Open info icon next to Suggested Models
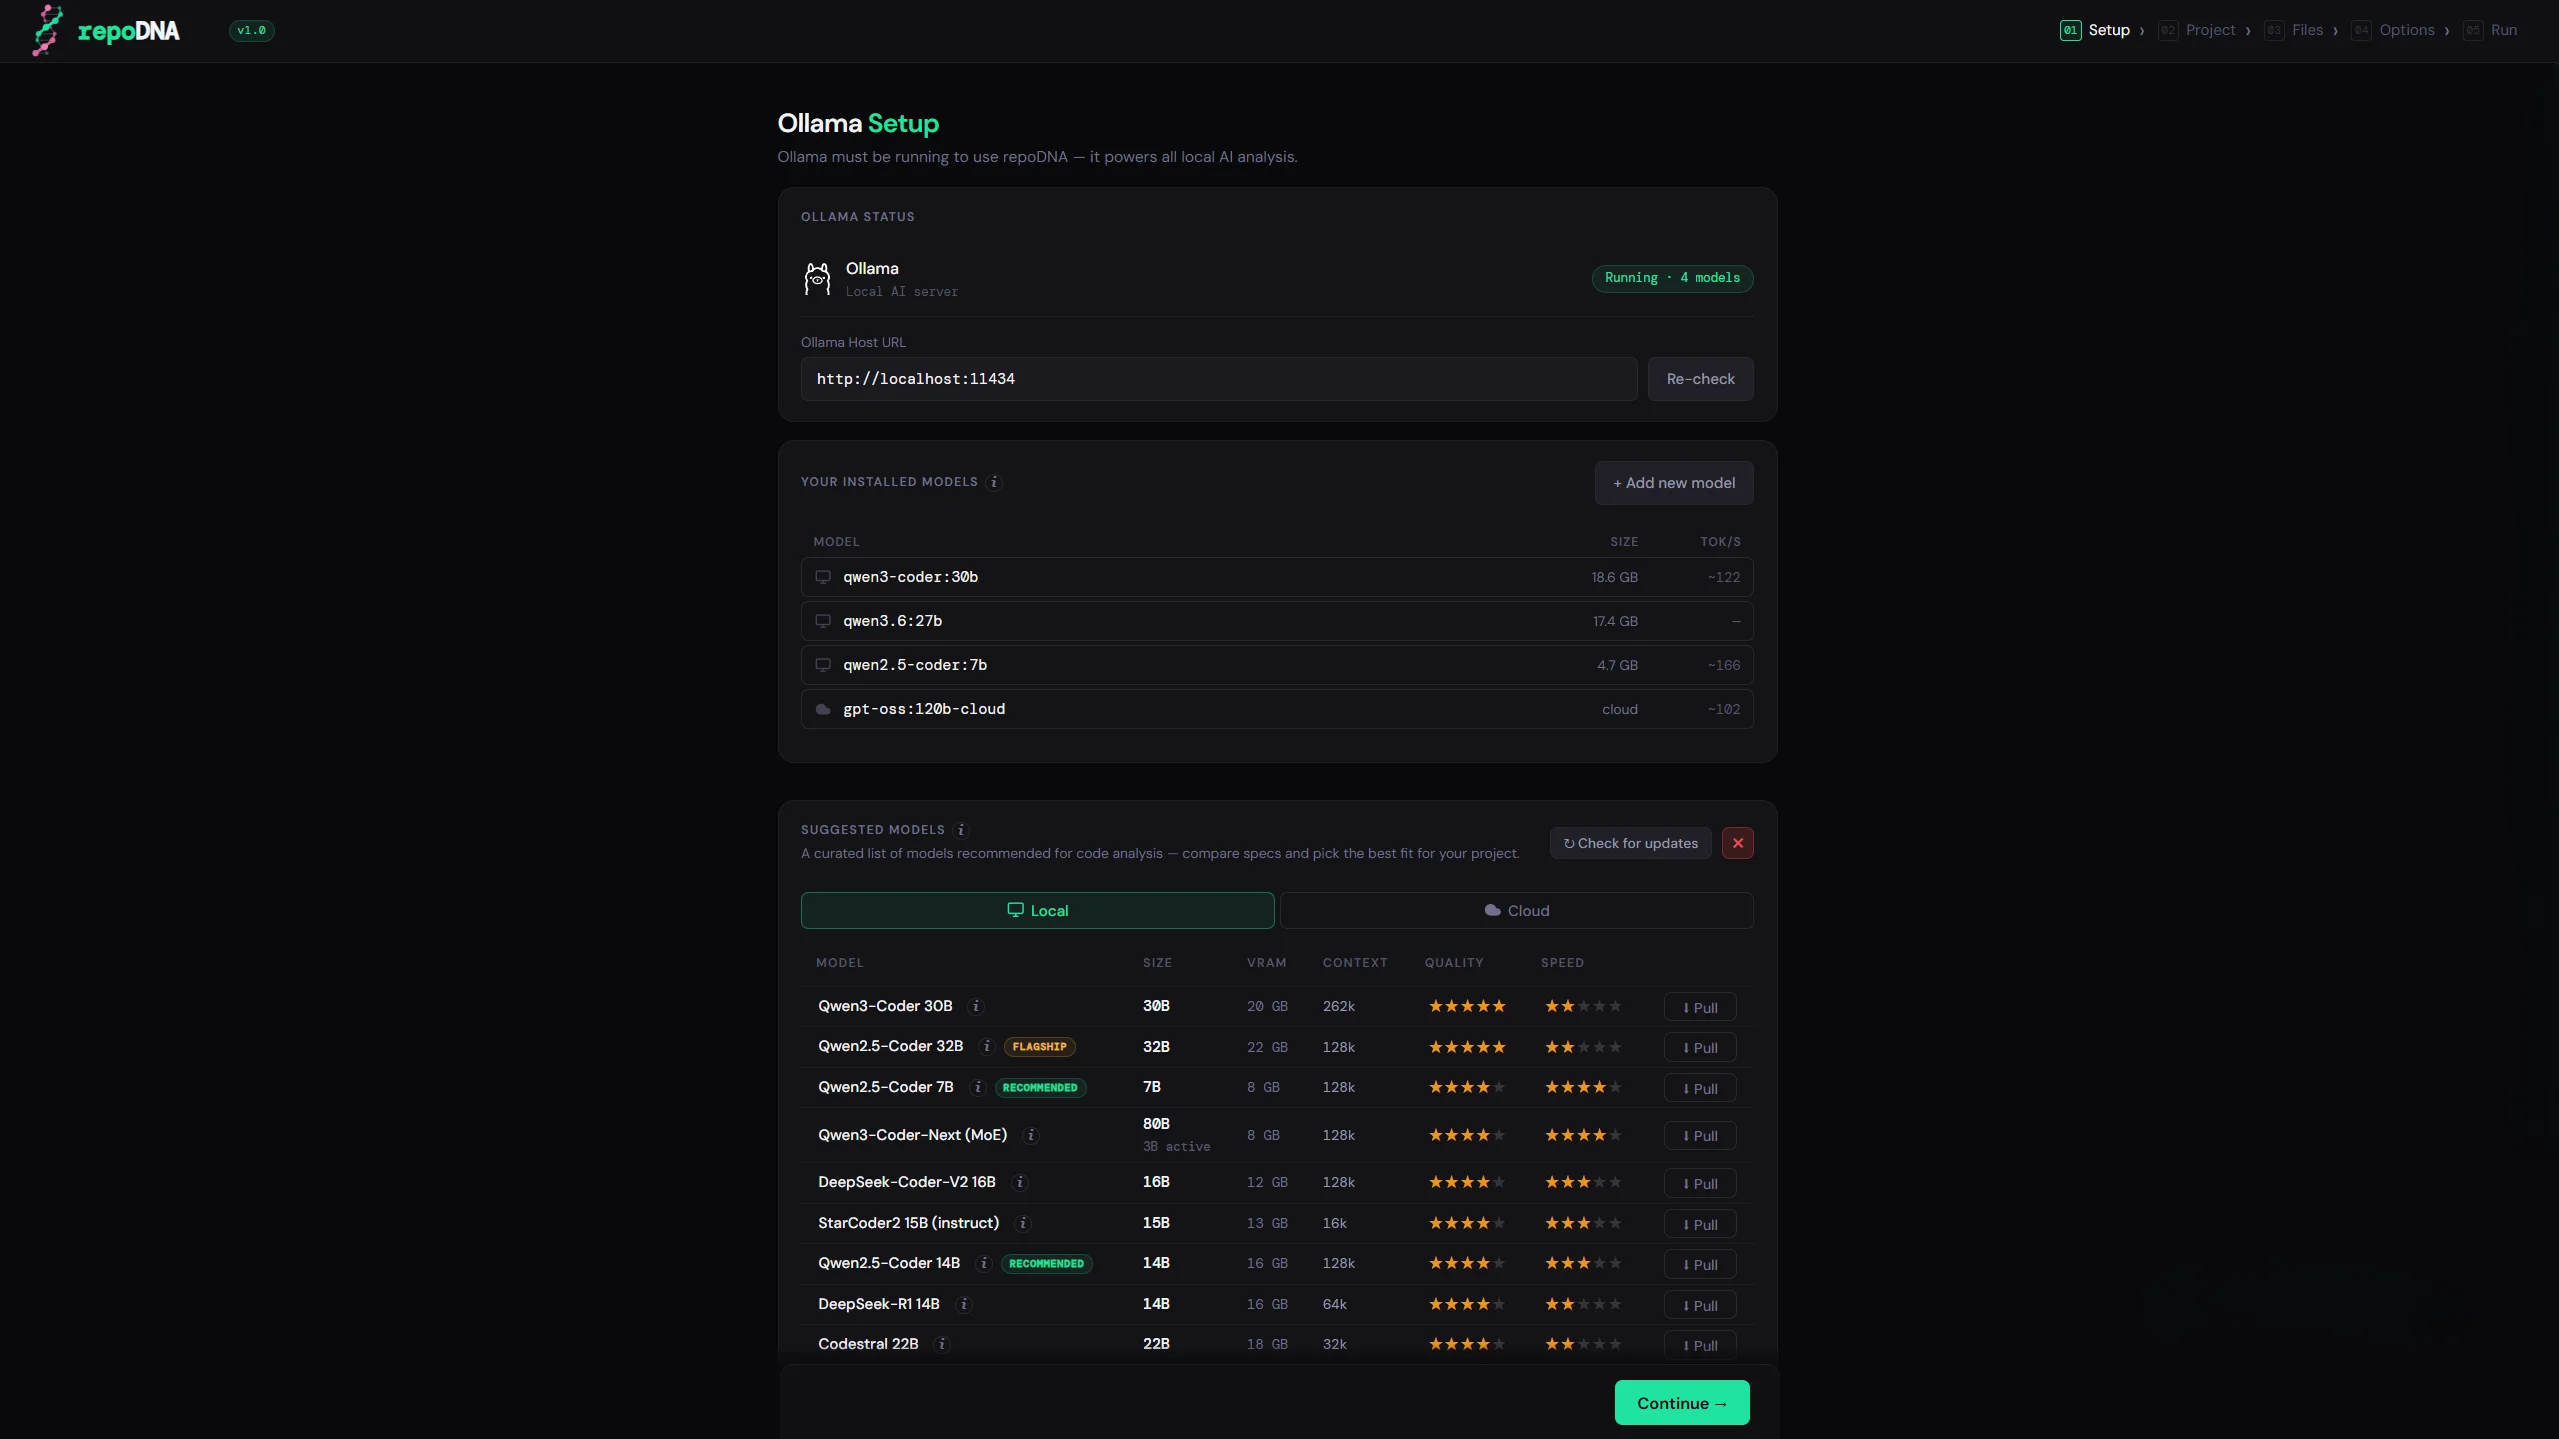The width and height of the screenshot is (2559, 1439). 961,830
